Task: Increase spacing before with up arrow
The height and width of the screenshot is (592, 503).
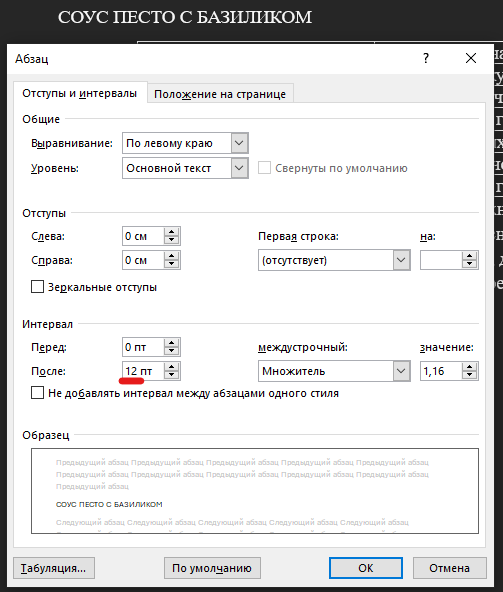Action: point(171,343)
